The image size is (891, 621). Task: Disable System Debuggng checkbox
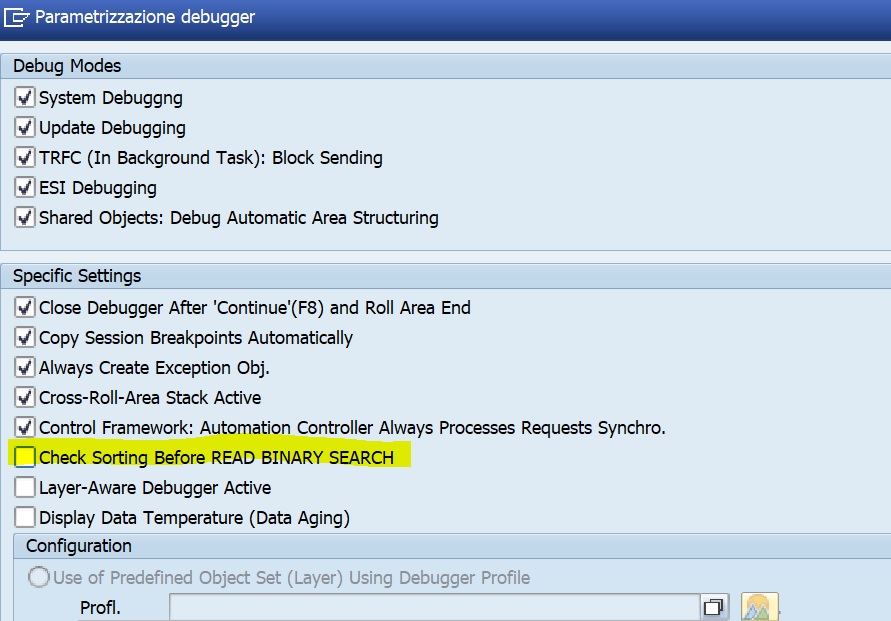23,97
